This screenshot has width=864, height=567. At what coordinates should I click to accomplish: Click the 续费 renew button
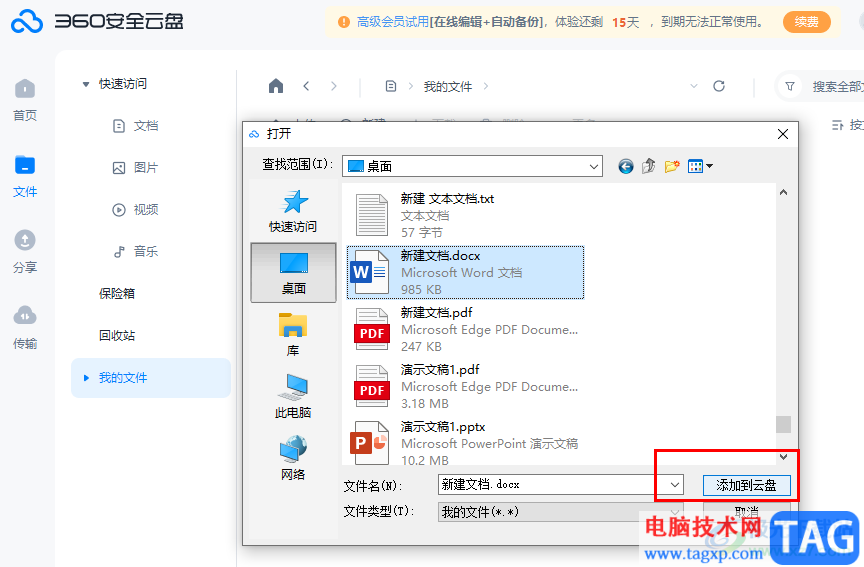pyautogui.click(x=806, y=22)
